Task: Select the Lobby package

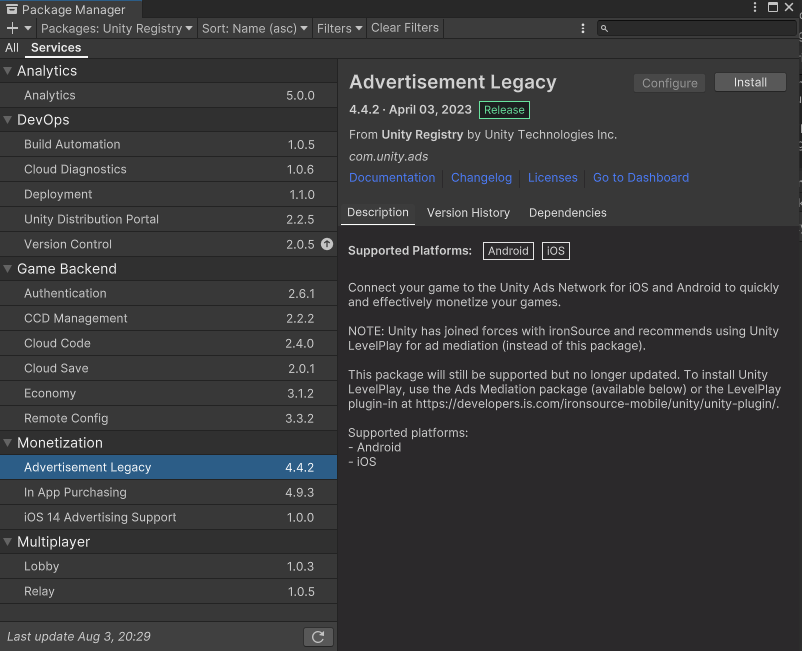Action: [169, 567]
